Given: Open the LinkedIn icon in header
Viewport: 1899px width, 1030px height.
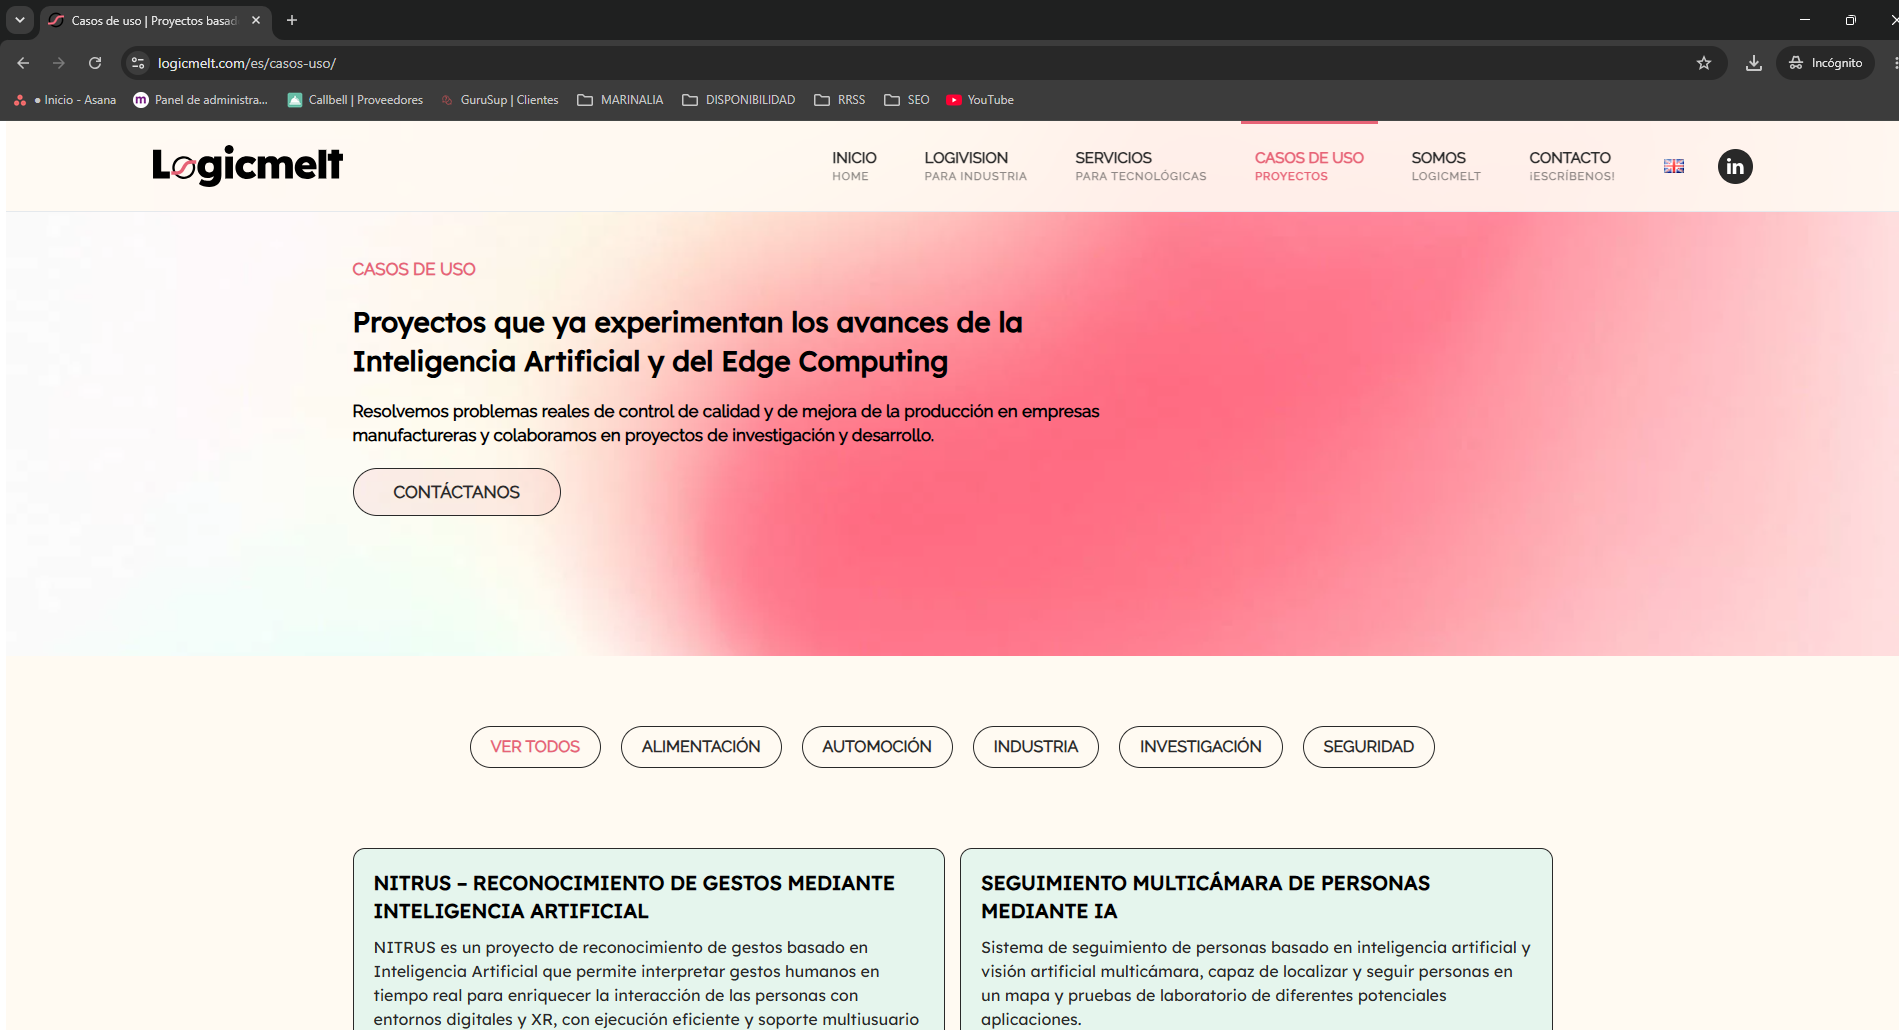Looking at the screenshot, I should point(1735,166).
